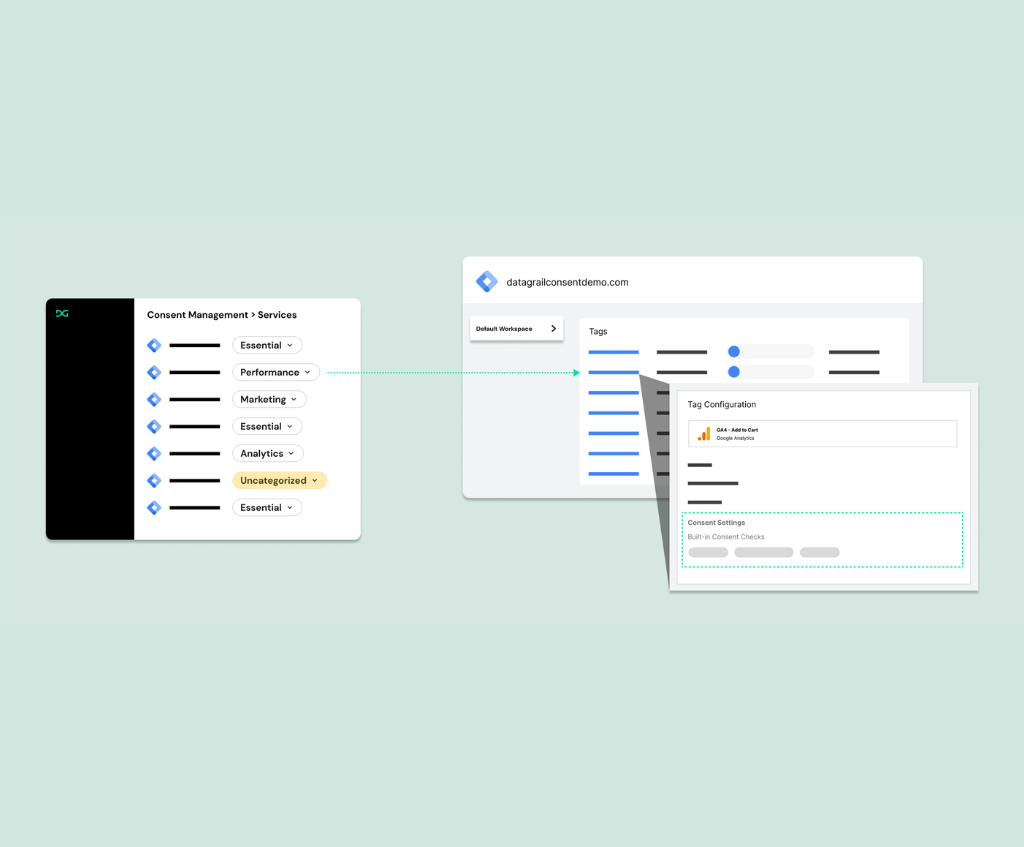Viewport: 1024px width, 847px height.
Task: Click the Tag Manager icon beside the last Essential row
Action: point(154,507)
